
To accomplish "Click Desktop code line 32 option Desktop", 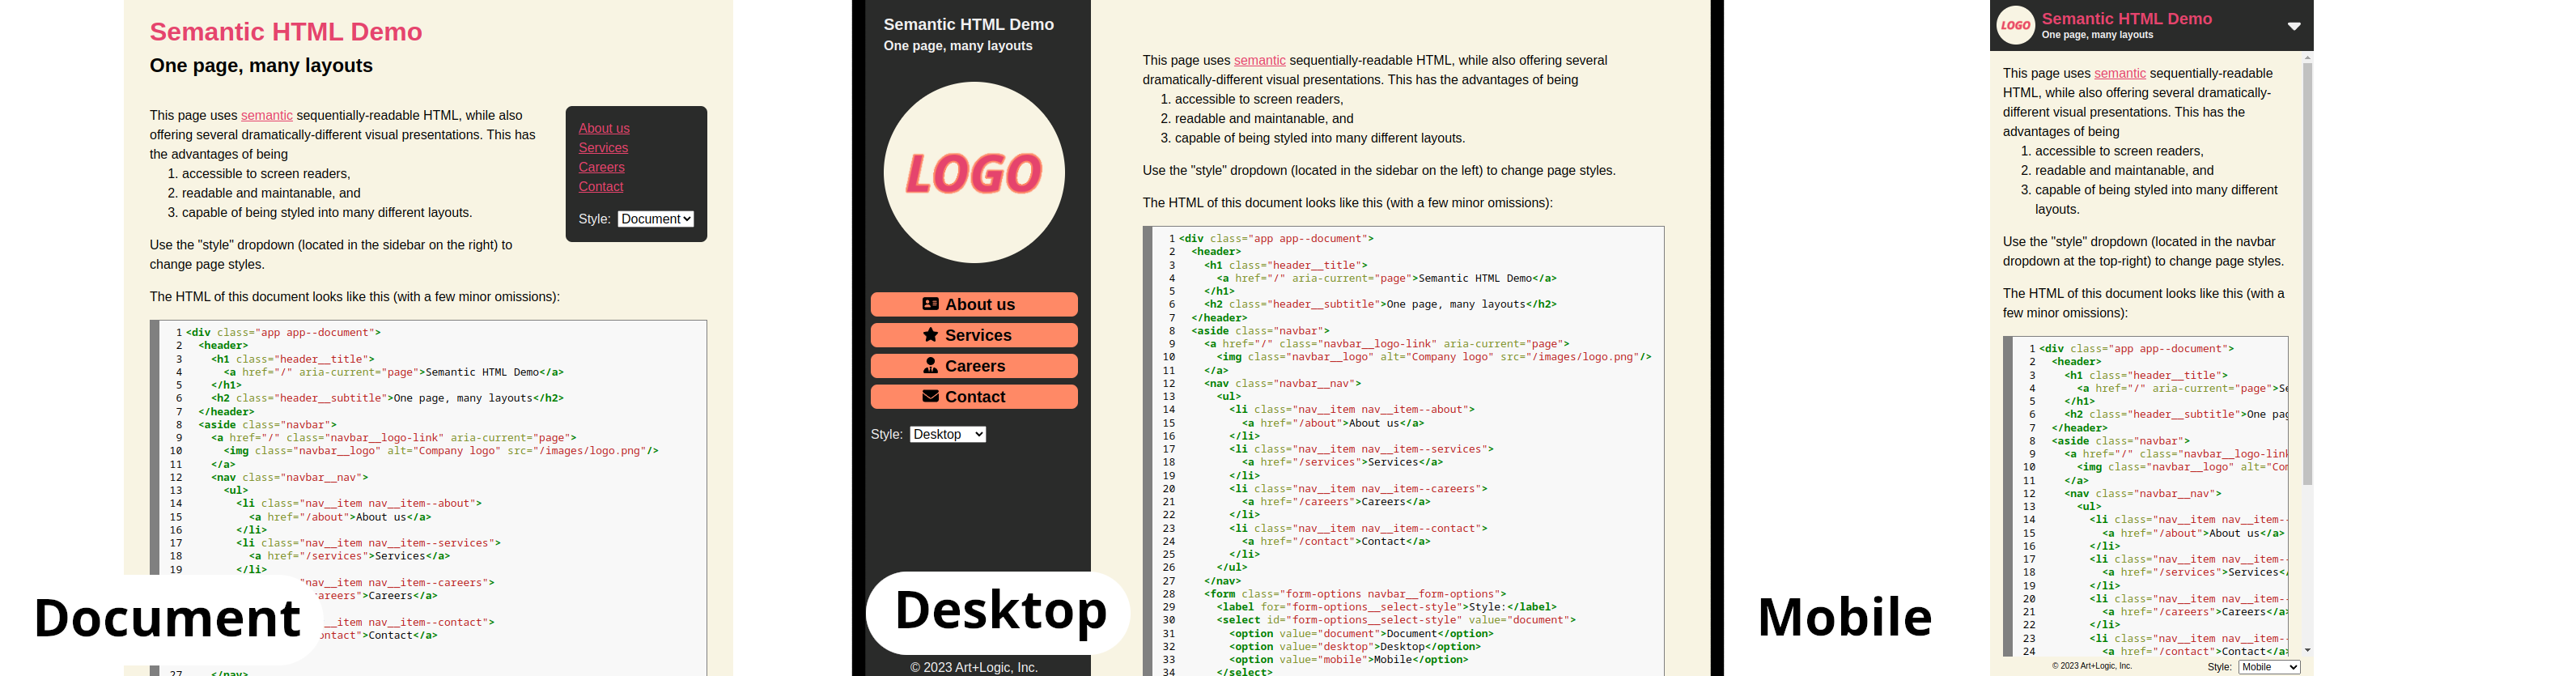I will [1355, 646].
